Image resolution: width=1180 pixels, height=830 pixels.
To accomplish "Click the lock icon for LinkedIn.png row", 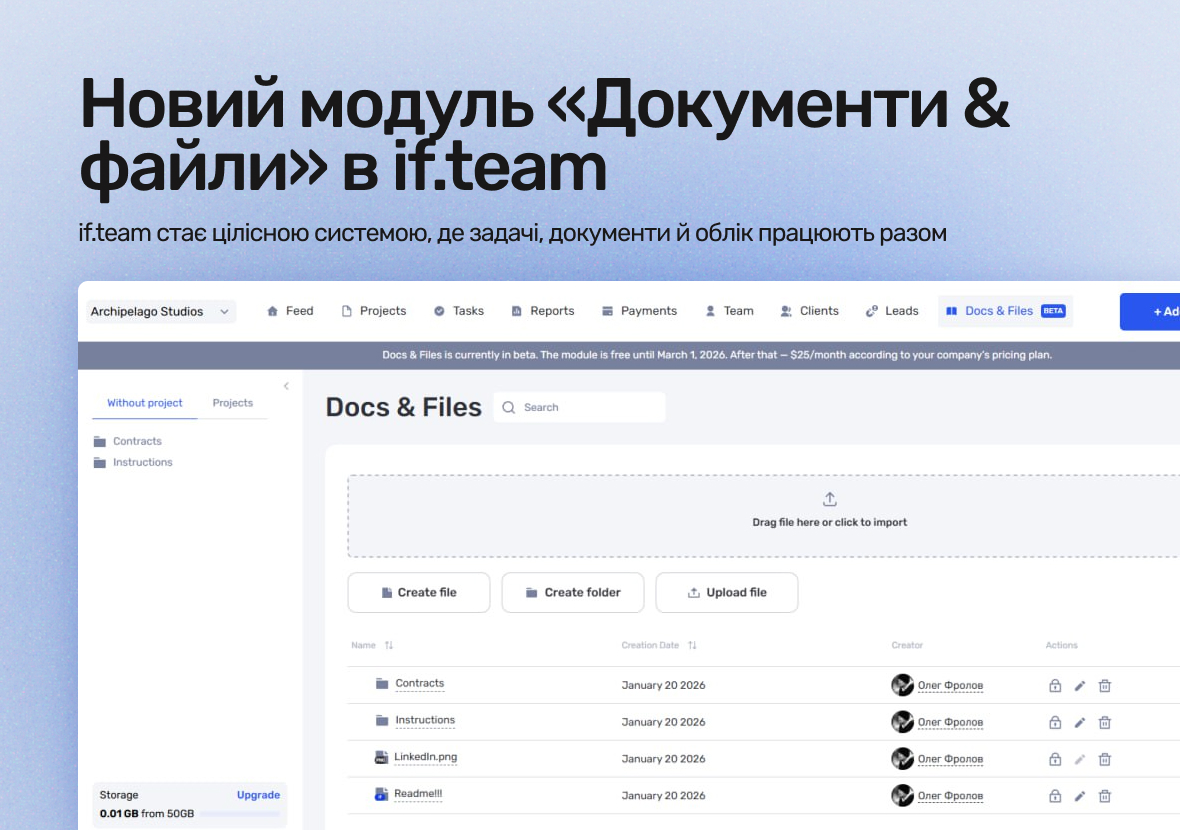I will (x=1055, y=759).
